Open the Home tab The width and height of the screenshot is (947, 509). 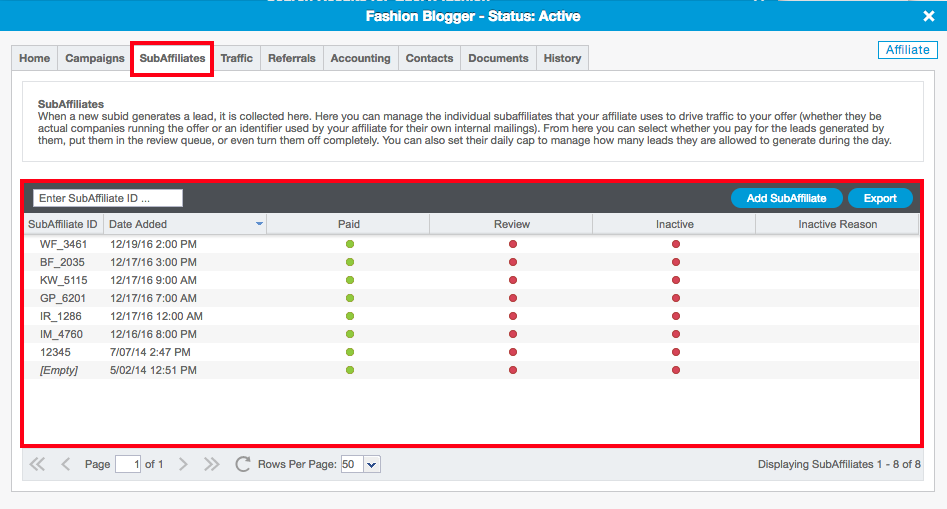click(34, 58)
